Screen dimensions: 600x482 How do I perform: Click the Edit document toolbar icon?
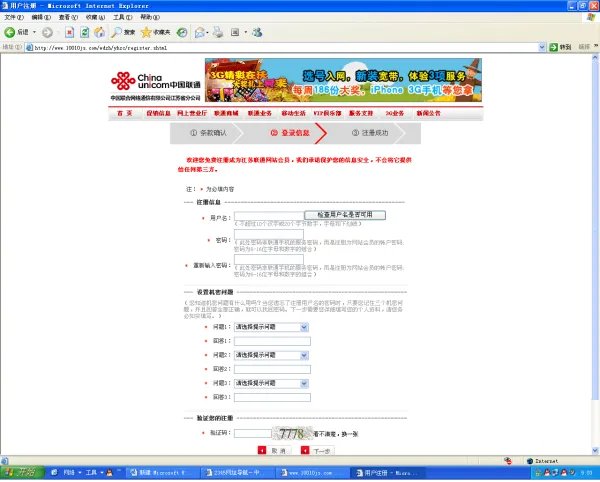(x=235, y=33)
